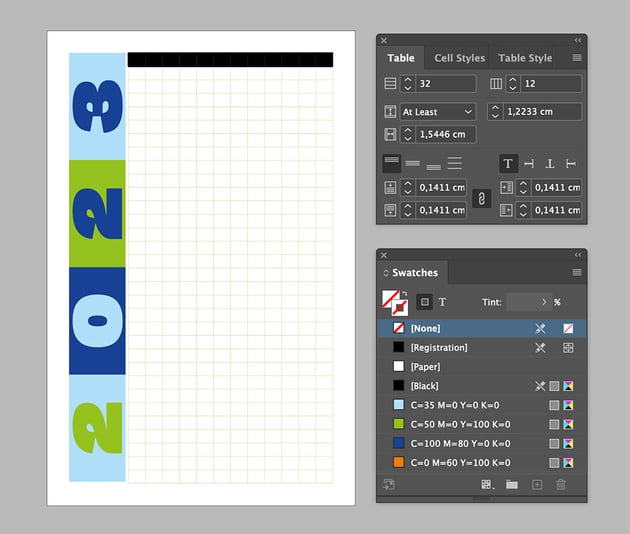The image size is (630, 534).
Task: Click the bottom cell inset icon
Action: tap(390, 210)
